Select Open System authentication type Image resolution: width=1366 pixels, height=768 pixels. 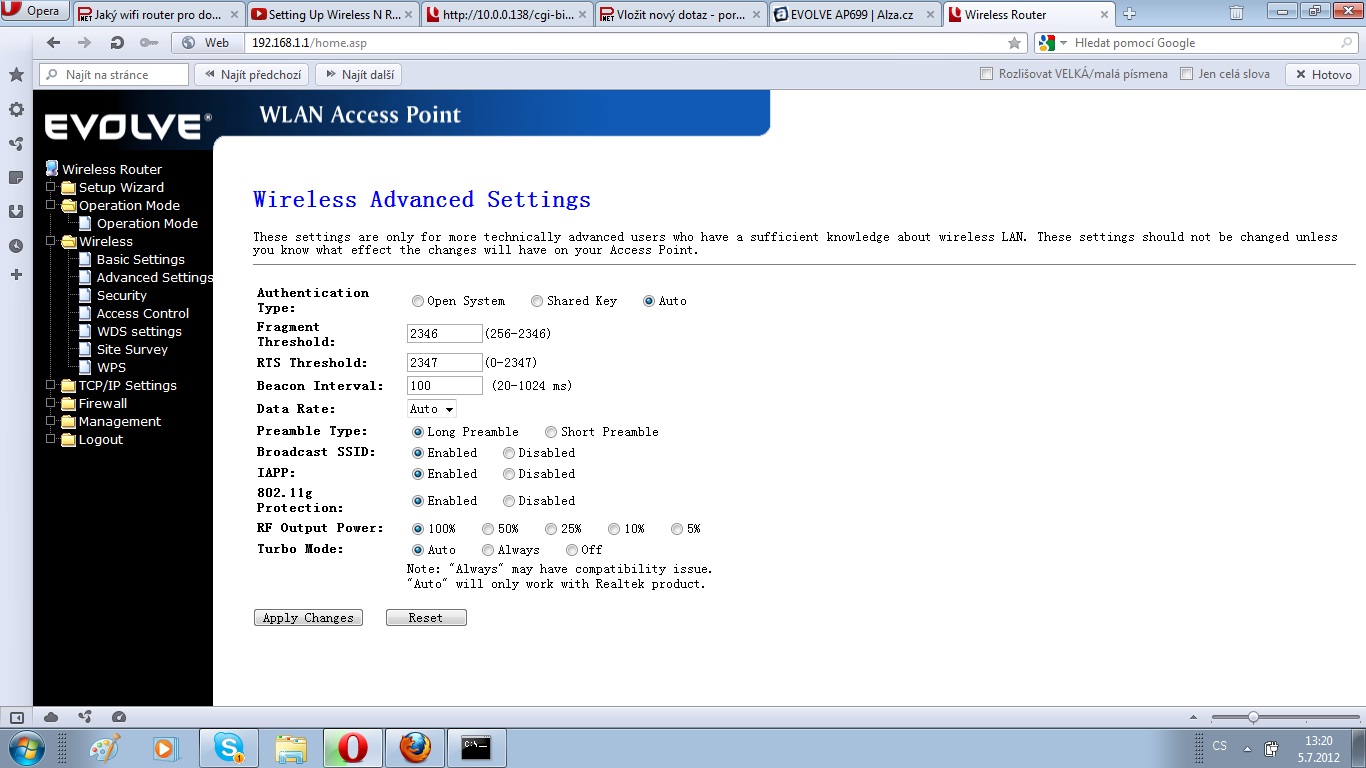click(418, 301)
